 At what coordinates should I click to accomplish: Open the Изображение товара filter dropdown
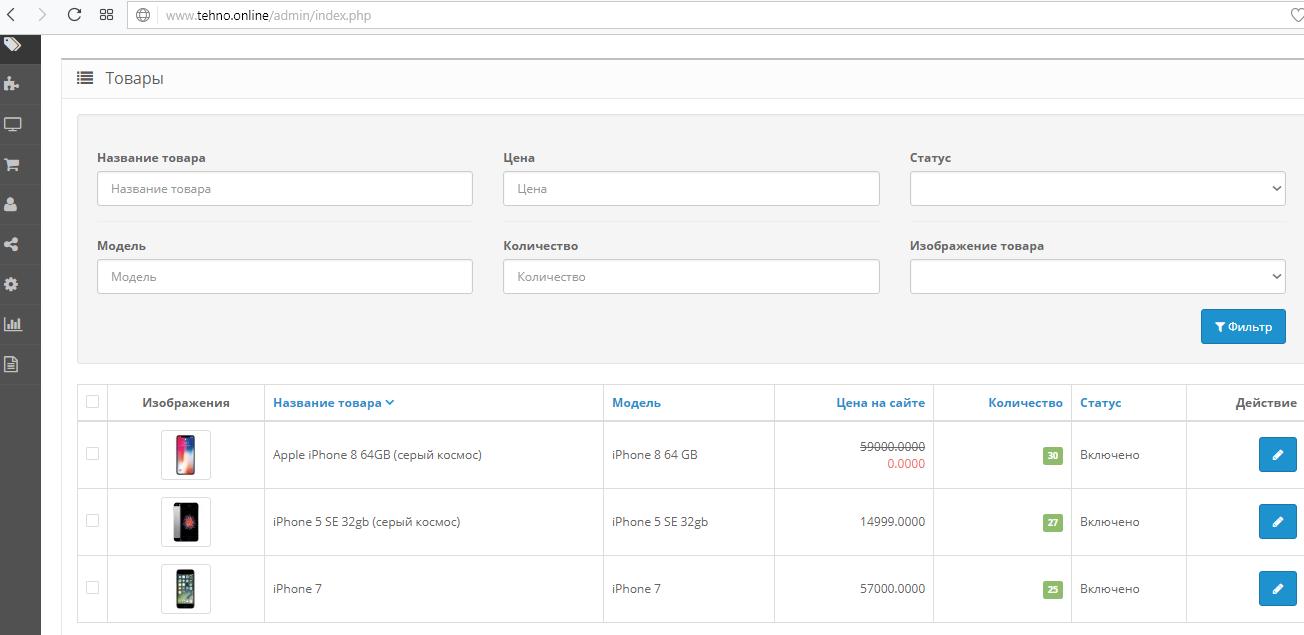point(1097,277)
